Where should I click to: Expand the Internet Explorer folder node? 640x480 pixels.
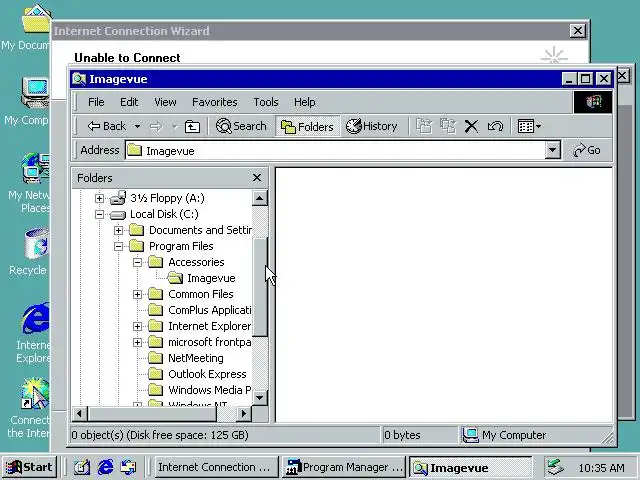pos(138,326)
